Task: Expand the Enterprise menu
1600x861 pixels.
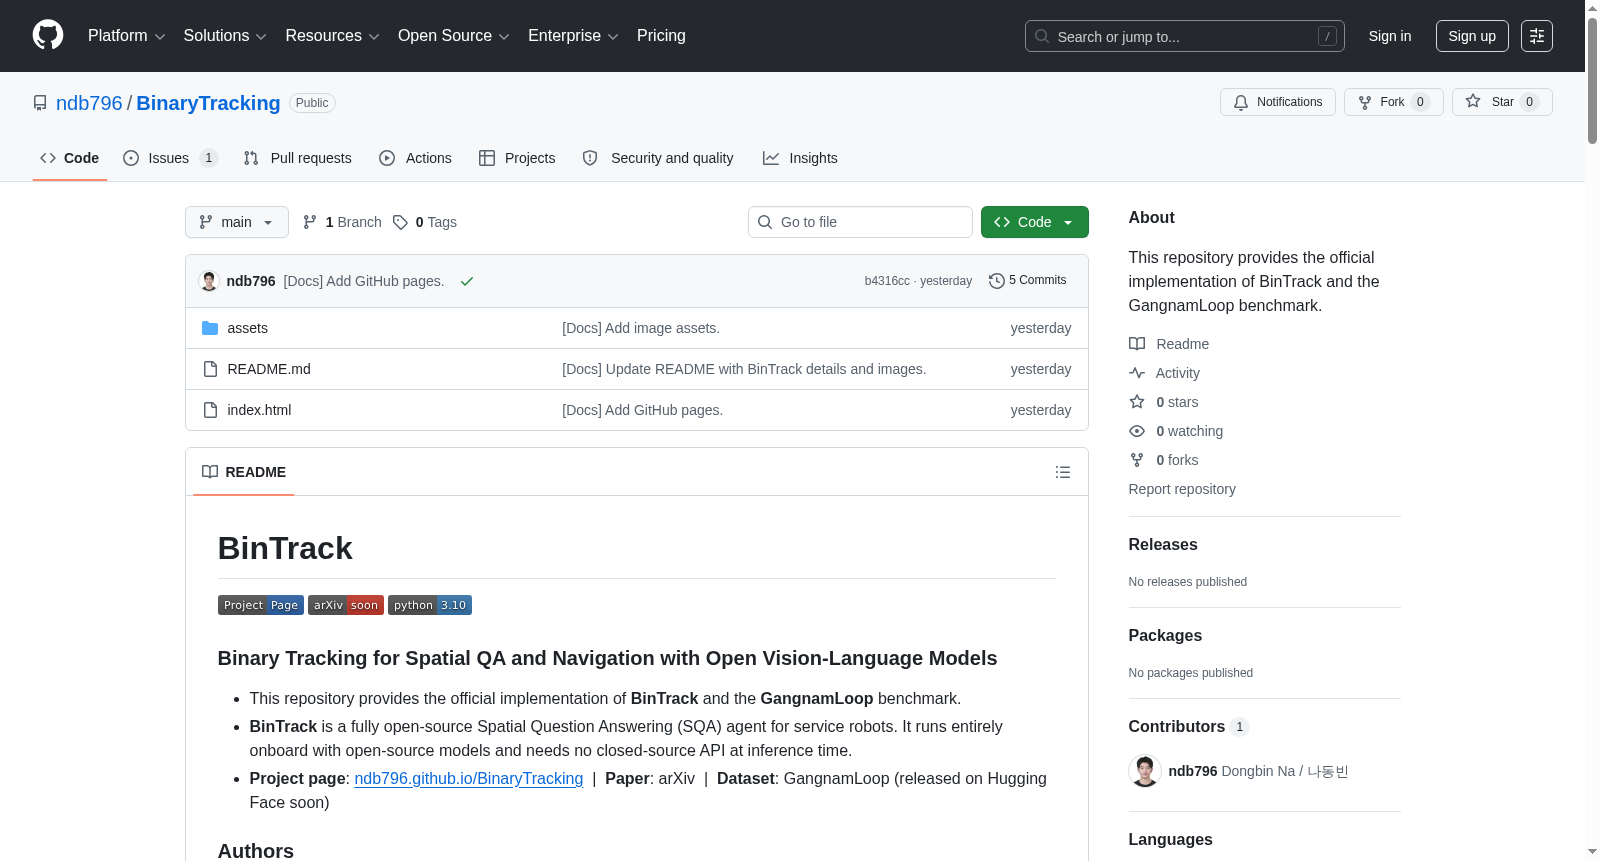Action: pos(573,36)
